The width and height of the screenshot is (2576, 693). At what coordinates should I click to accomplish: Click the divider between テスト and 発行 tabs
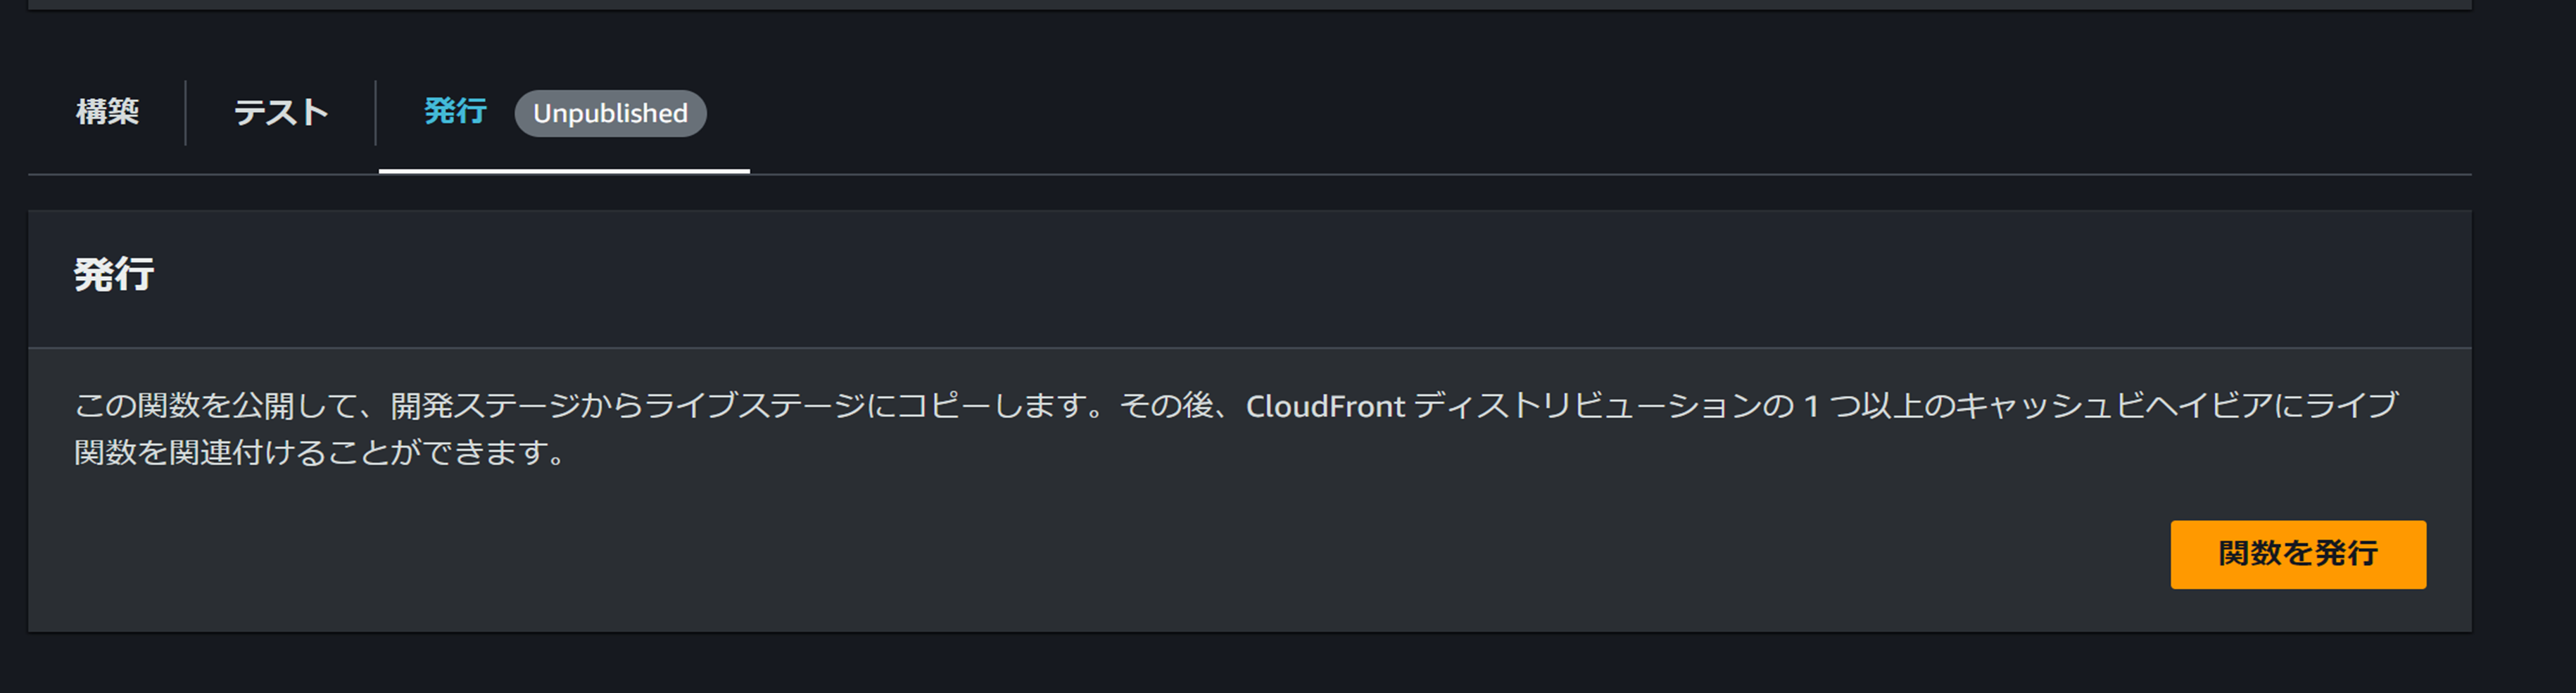click(x=375, y=112)
